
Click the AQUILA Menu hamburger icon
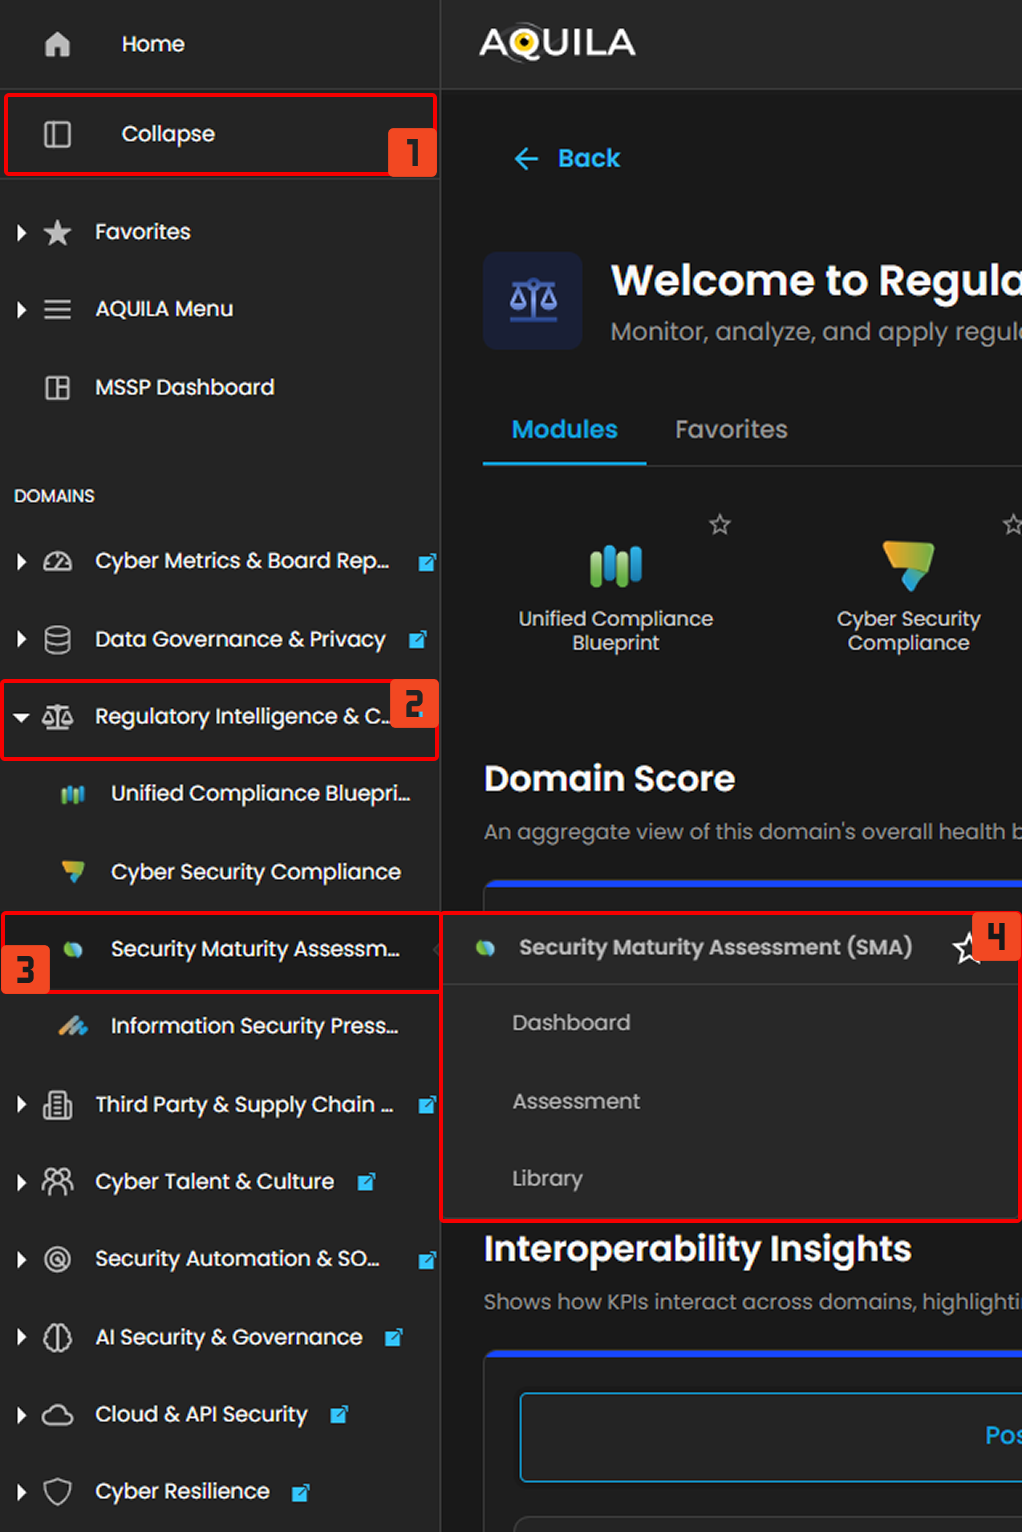pyautogui.click(x=58, y=309)
